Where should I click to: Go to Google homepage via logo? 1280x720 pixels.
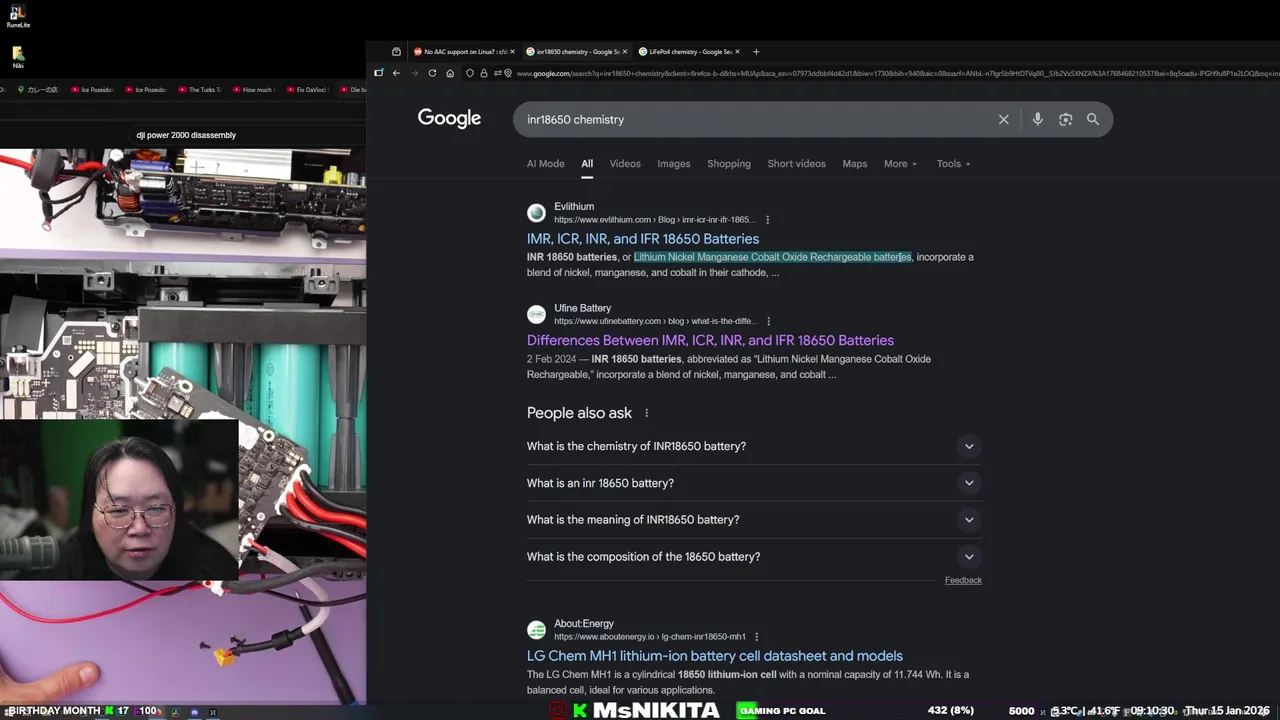449,118
